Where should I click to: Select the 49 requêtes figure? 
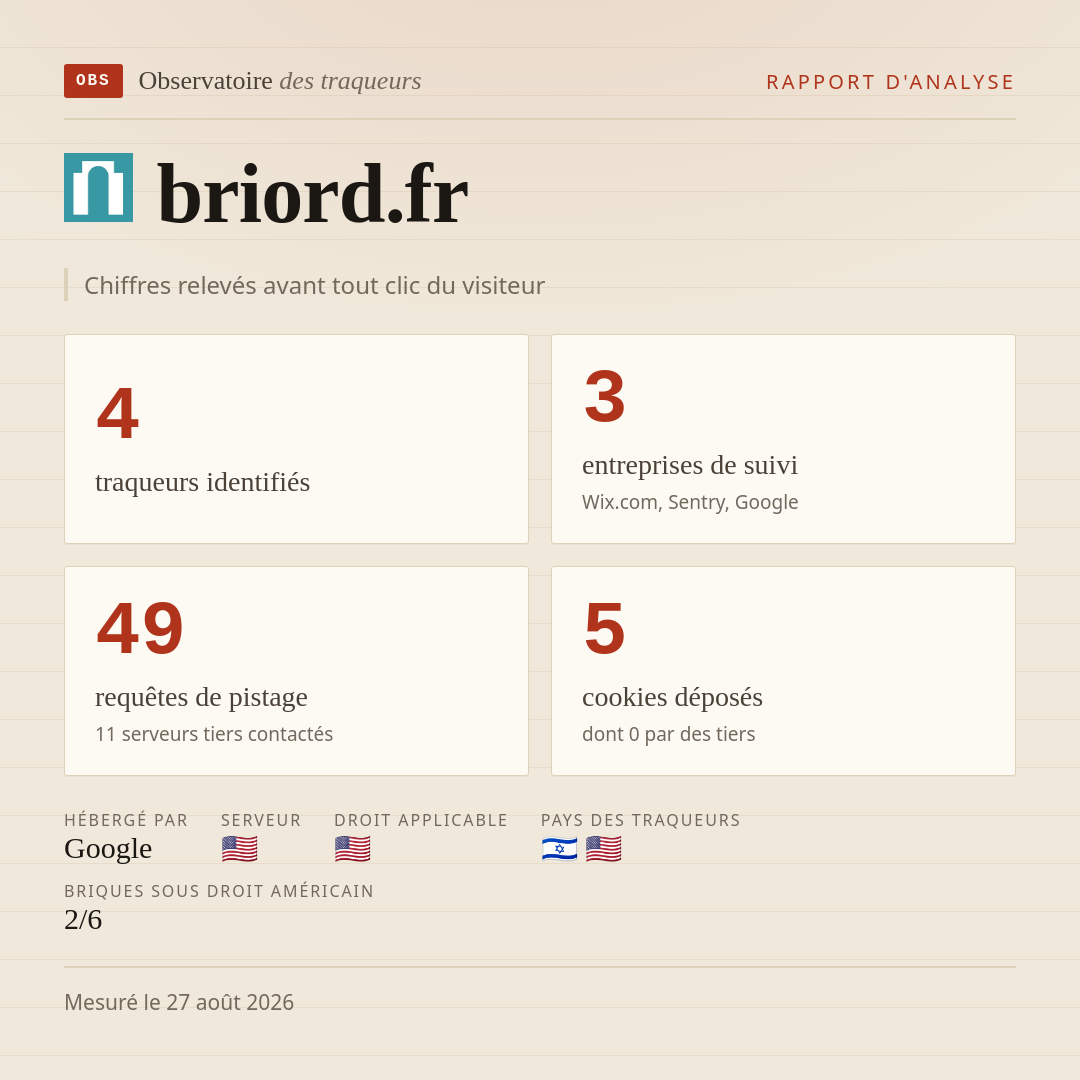coord(141,628)
